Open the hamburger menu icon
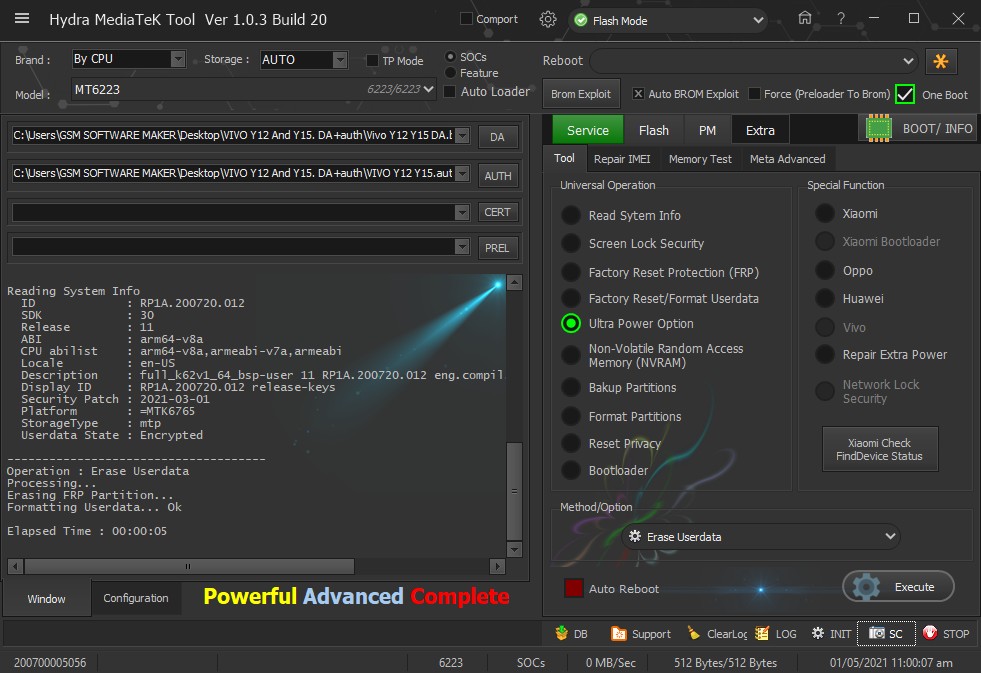This screenshot has height=673, width=981. (x=22, y=19)
